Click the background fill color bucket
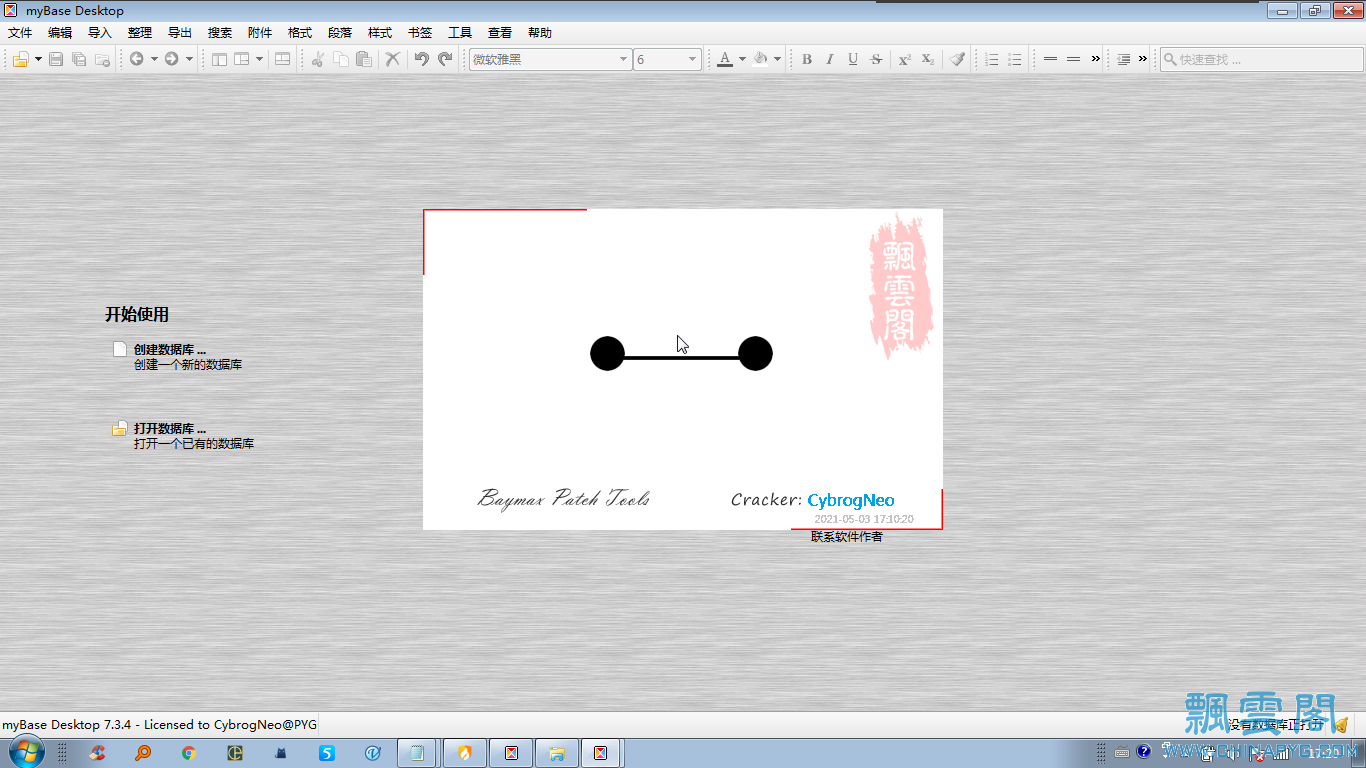Screen dimensions: 1366x768 click(761, 59)
